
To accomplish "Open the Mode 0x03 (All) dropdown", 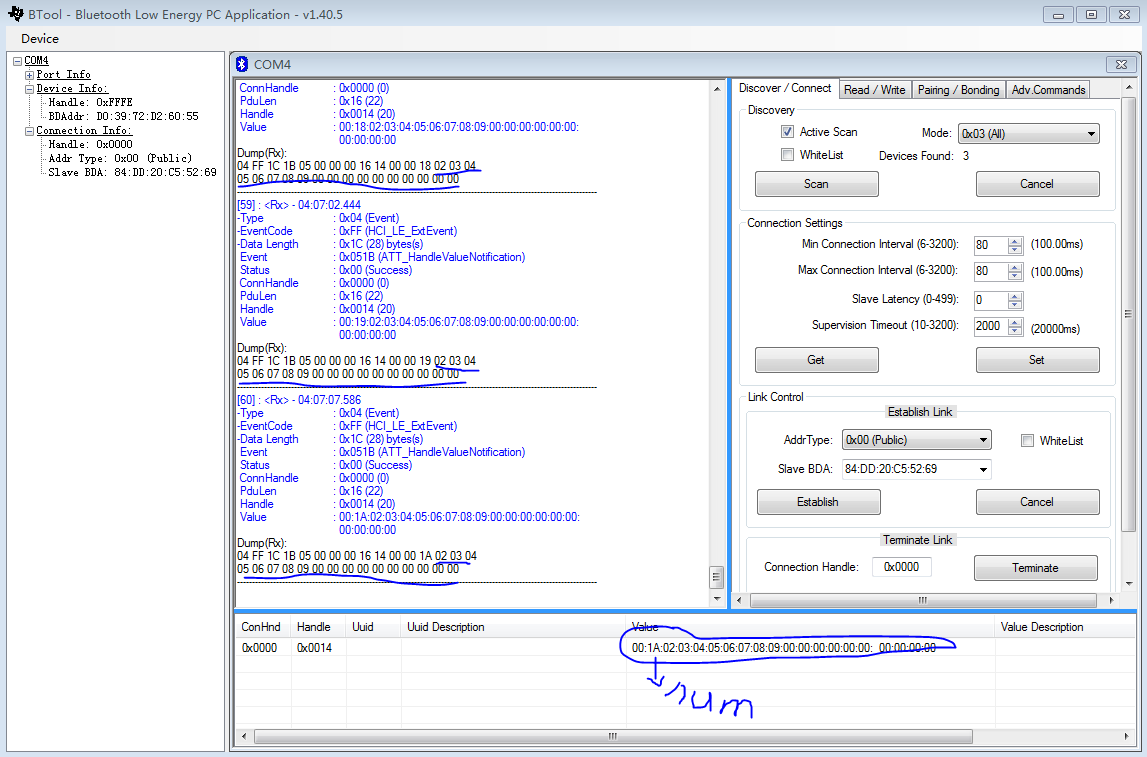I will point(1029,134).
